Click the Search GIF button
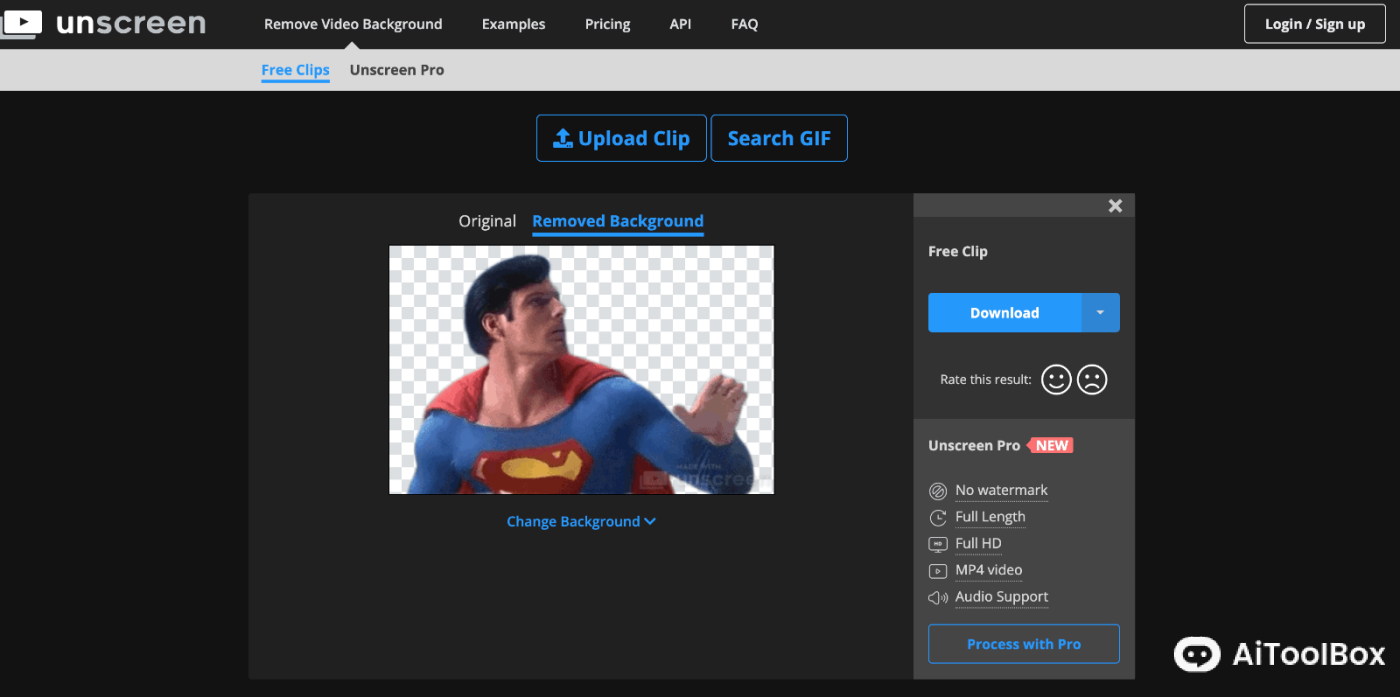 point(778,139)
